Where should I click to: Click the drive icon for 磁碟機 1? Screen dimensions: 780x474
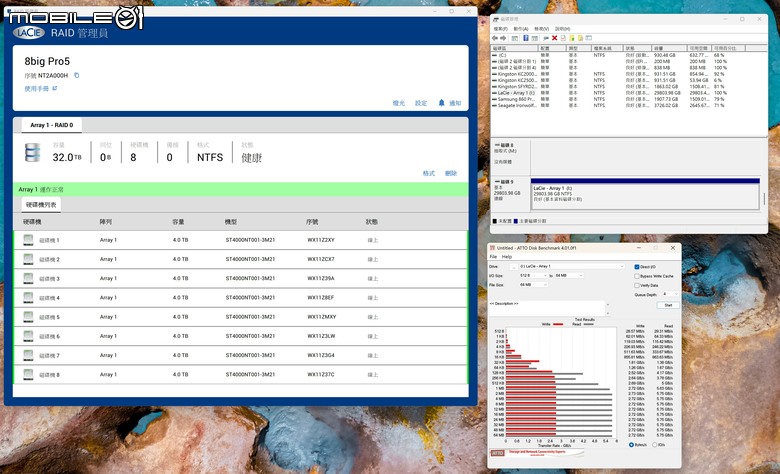coord(28,240)
